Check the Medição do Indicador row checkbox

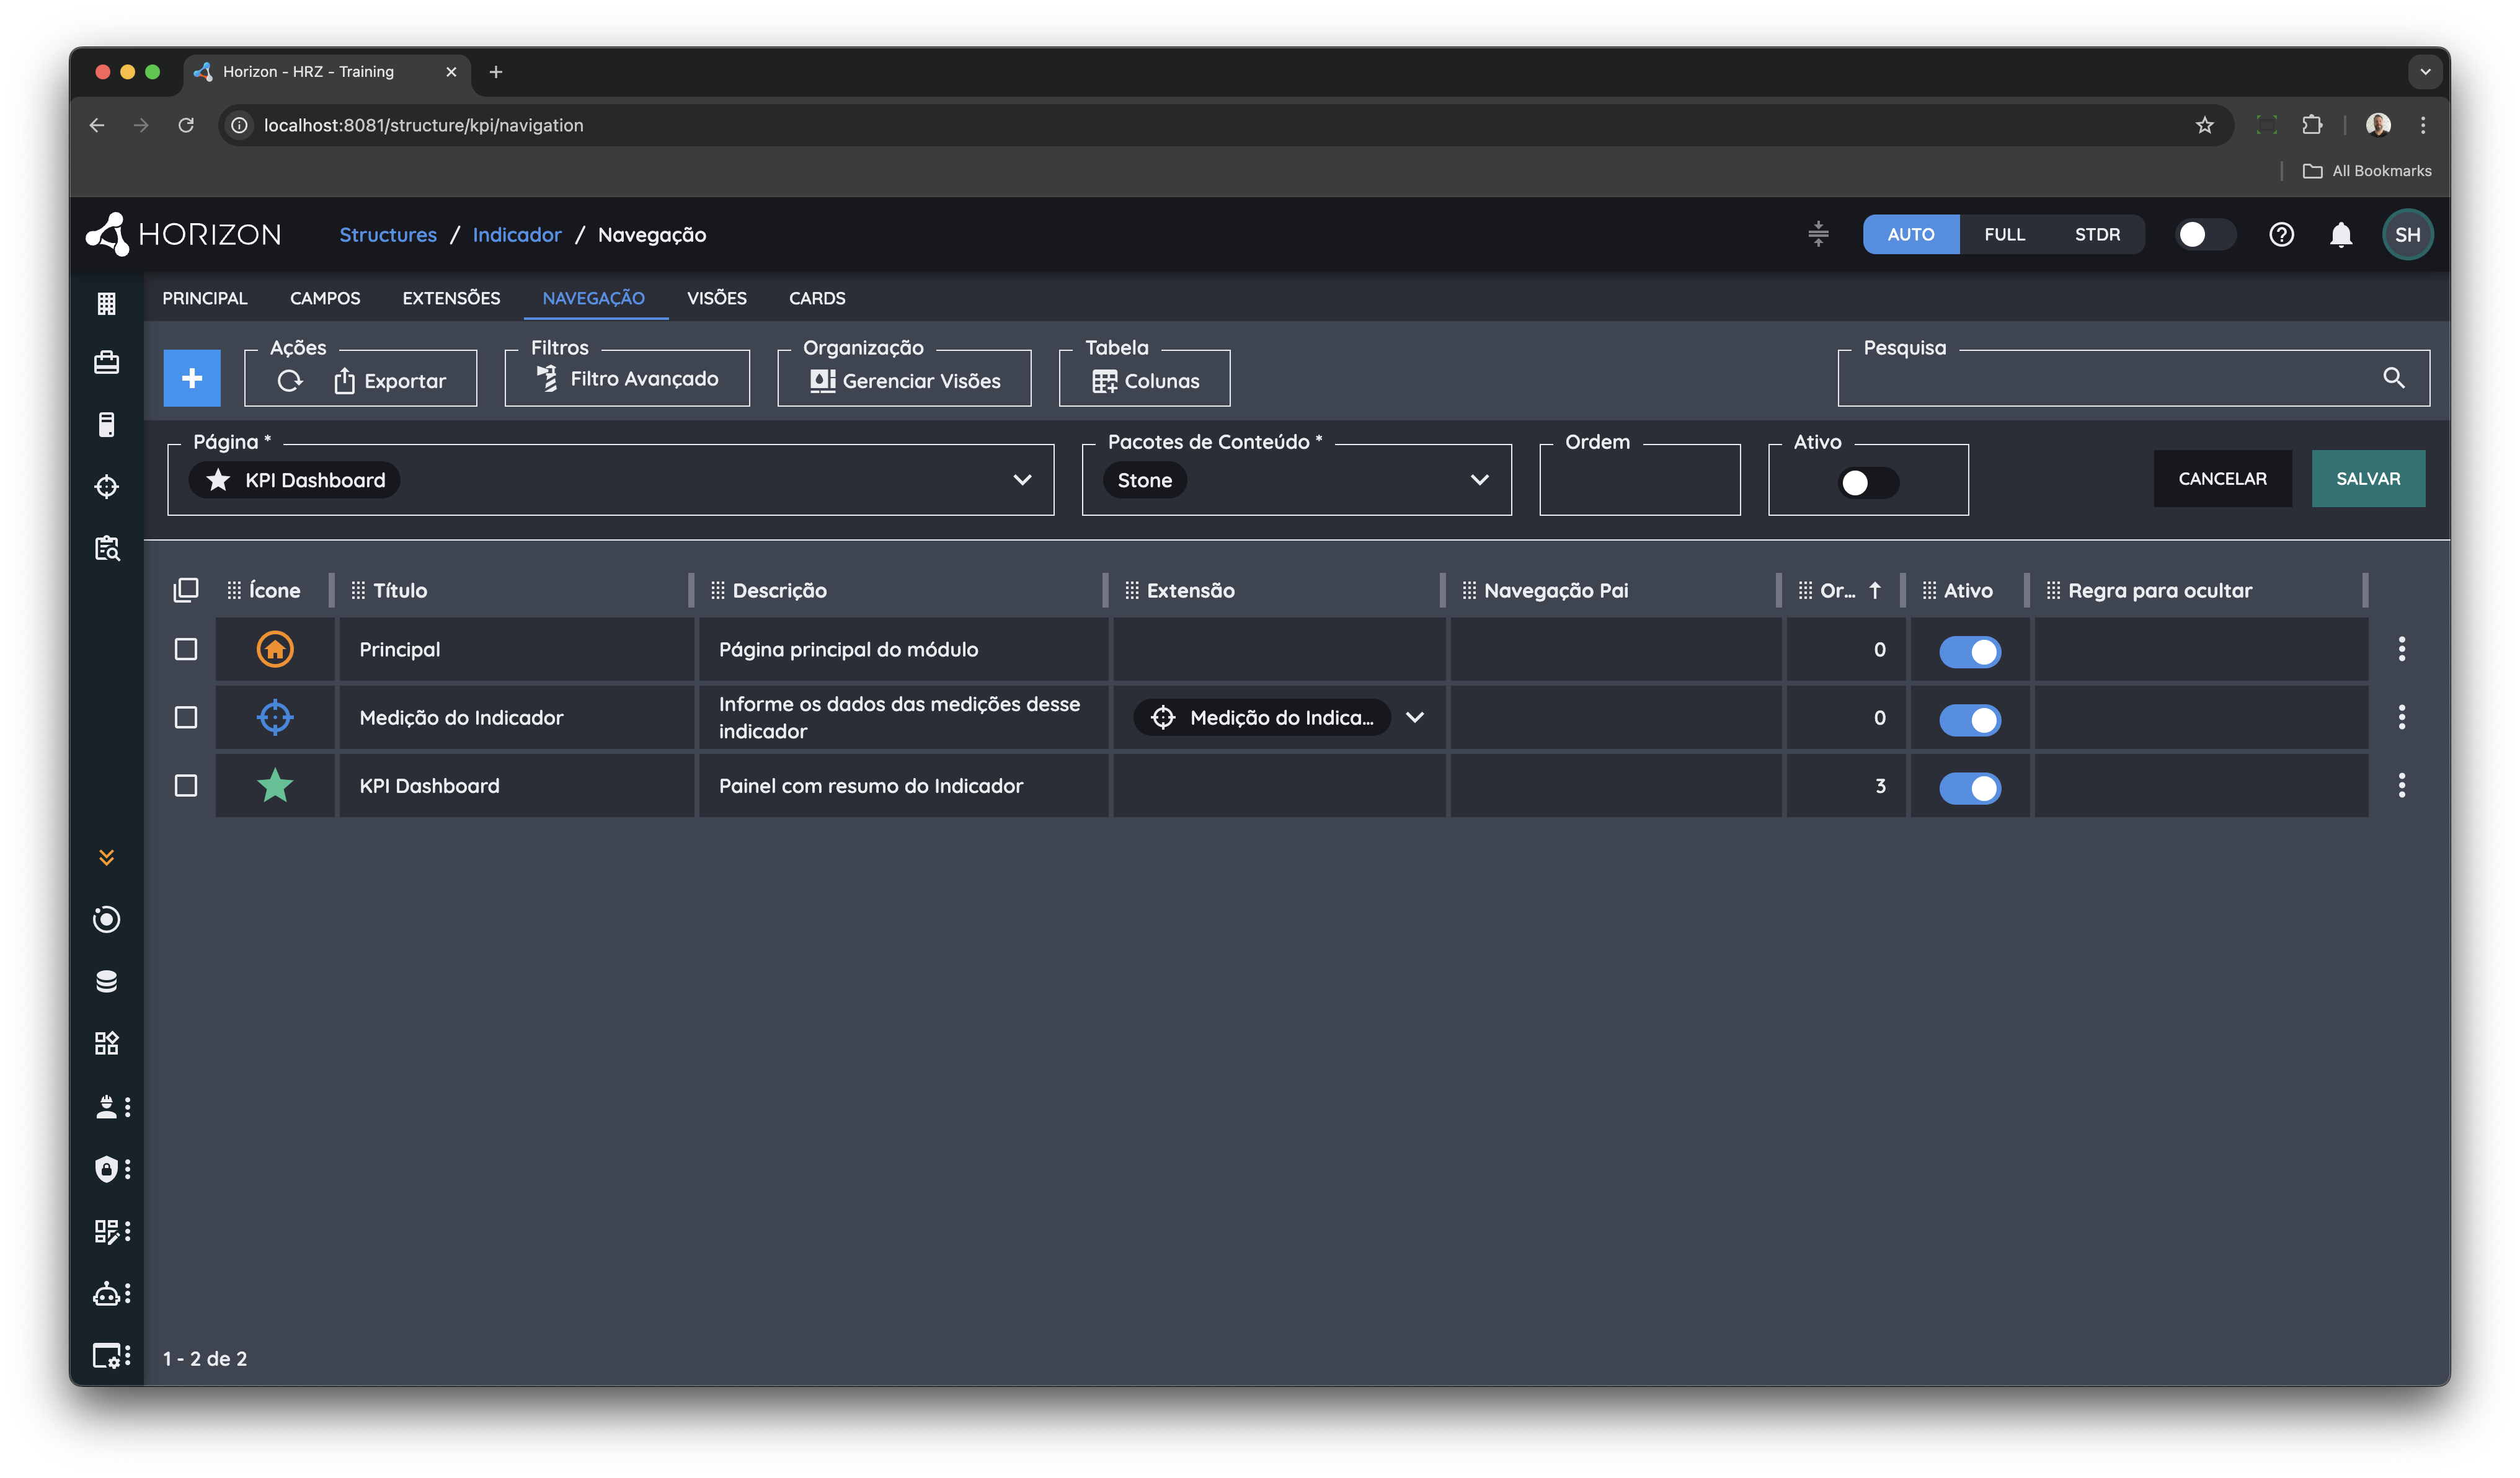coord(186,718)
